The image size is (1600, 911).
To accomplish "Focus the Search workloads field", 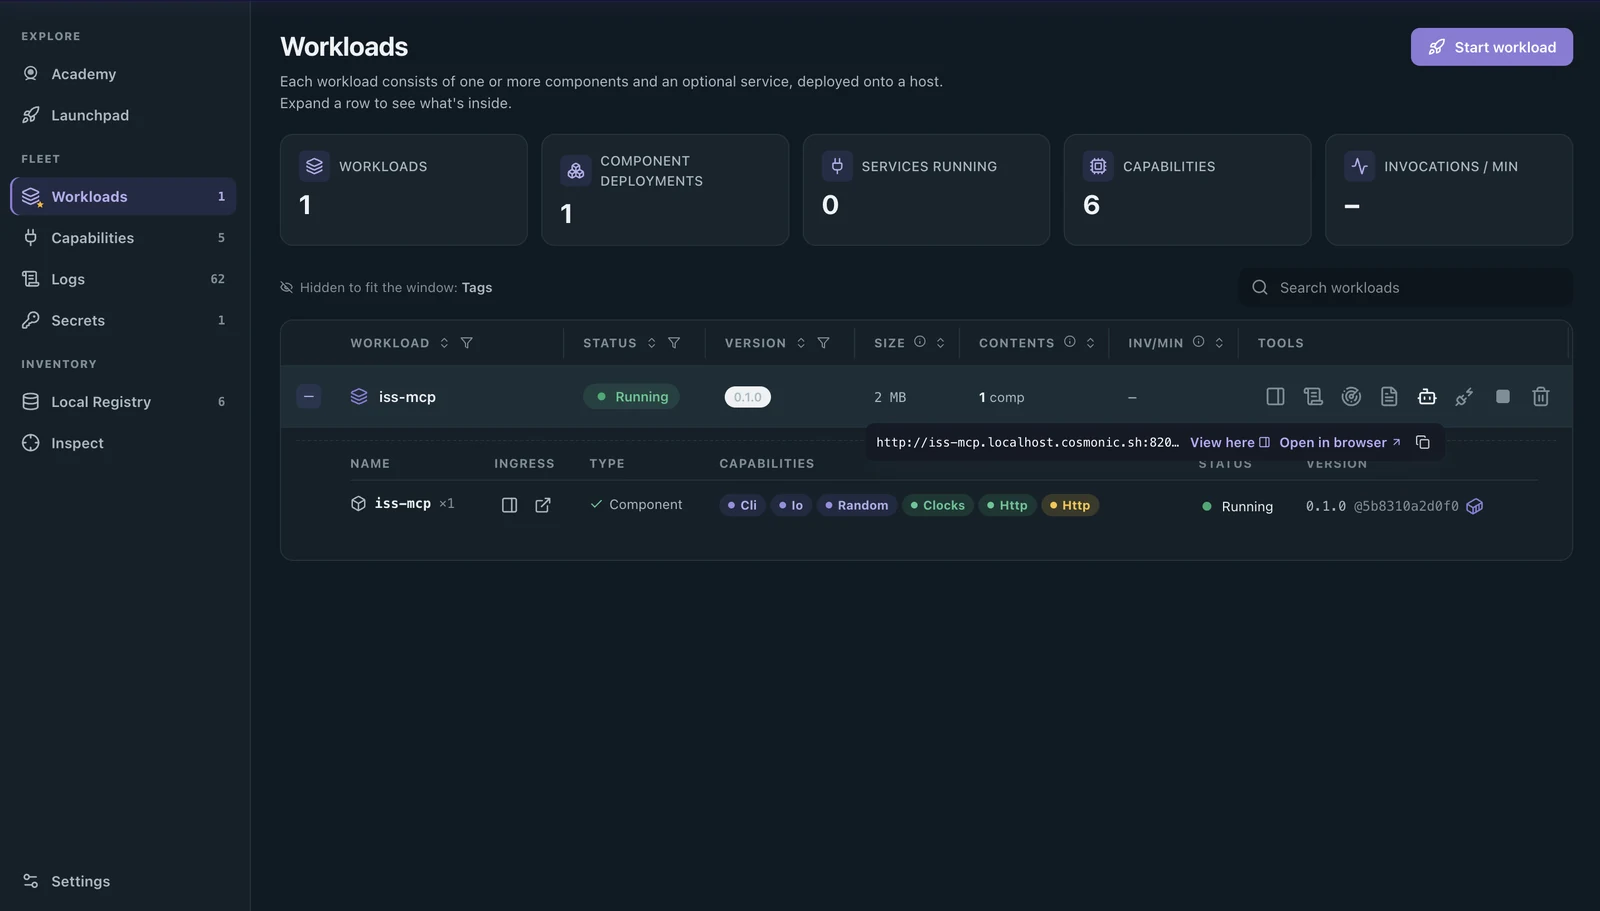I will tap(1405, 288).
